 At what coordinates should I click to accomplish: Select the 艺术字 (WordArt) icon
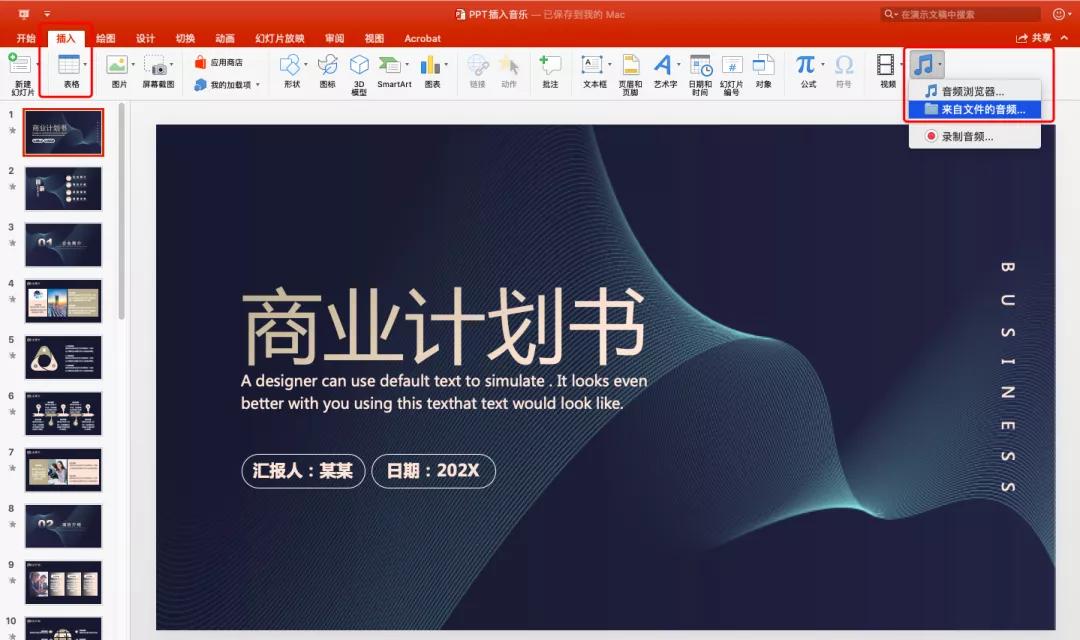click(x=663, y=66)
